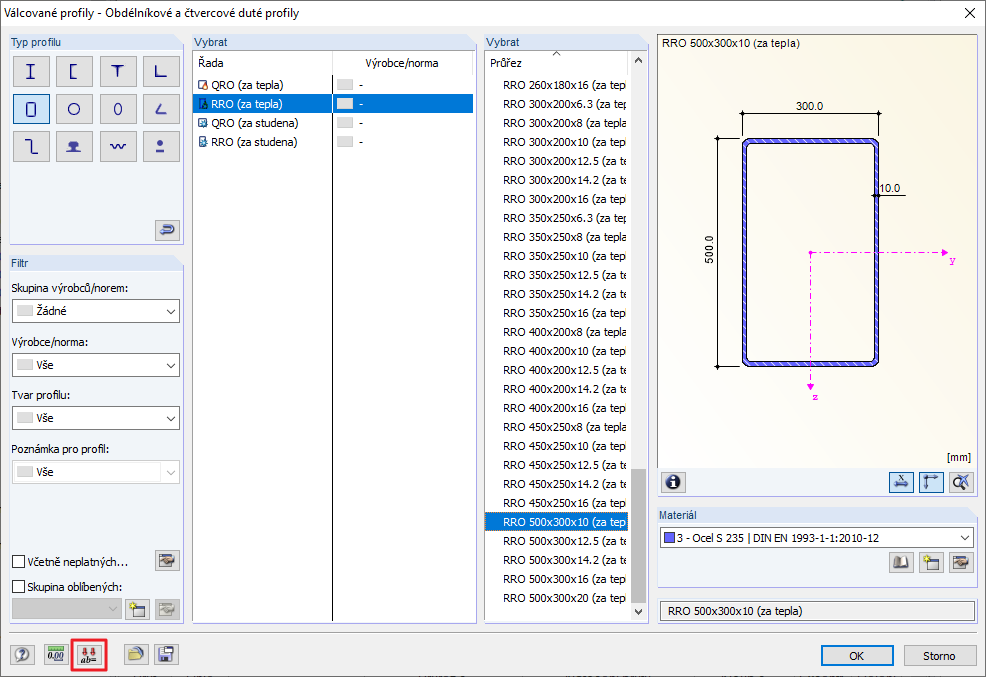Select the rectangular hollow profile type icon
The image size is (986, 677).
click(31, 109)
